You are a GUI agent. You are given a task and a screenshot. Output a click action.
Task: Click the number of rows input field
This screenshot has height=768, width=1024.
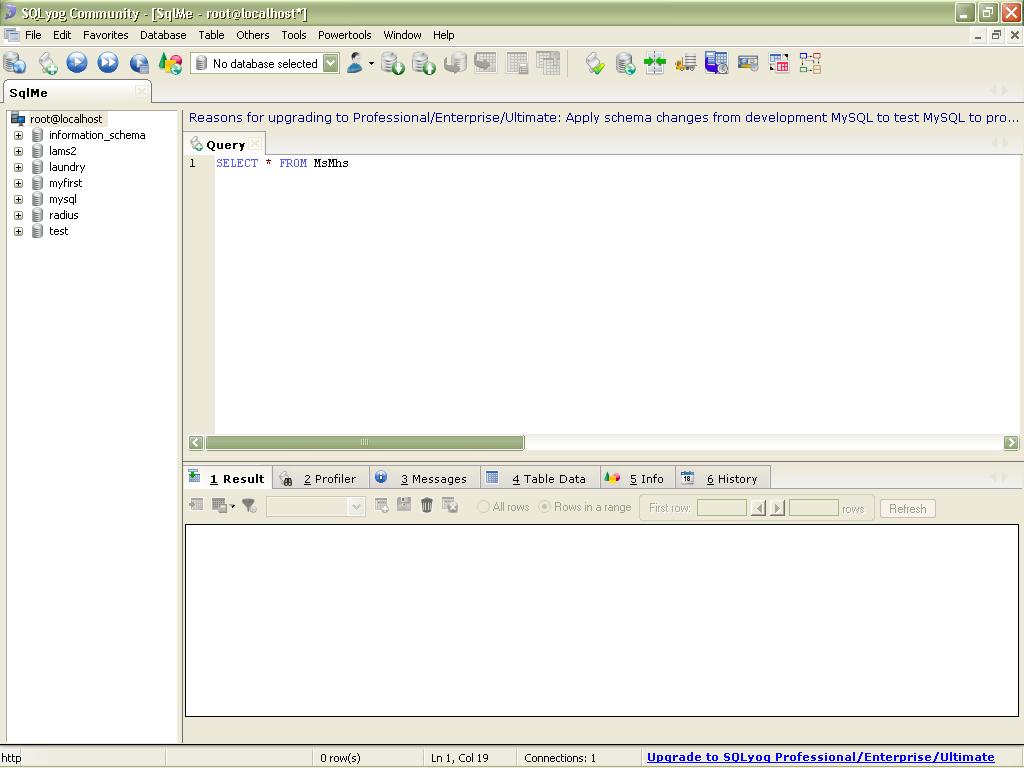pyautogui.click(x=814, y=507)
